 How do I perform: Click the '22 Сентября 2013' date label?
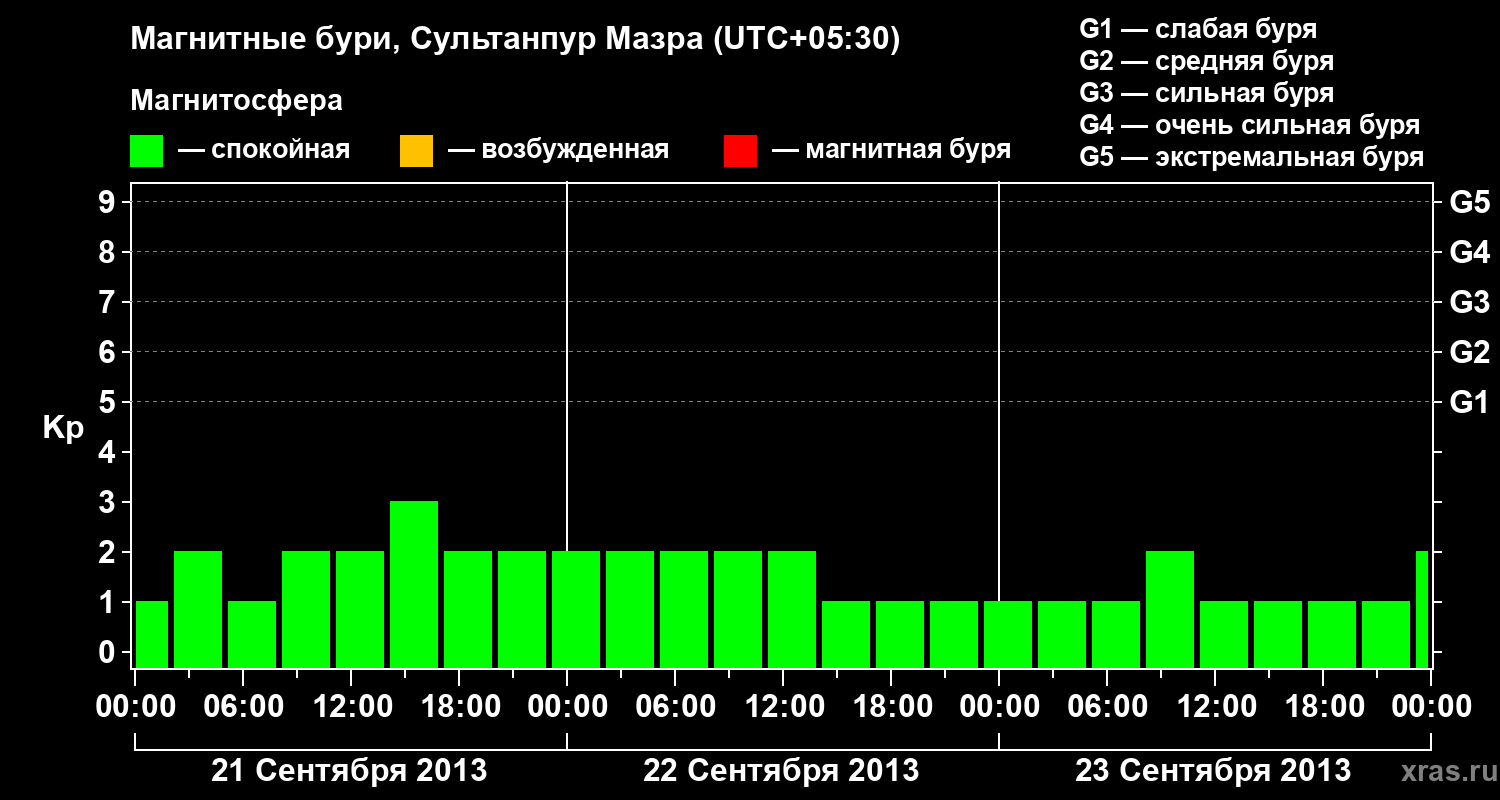click(x=781, y=771)
